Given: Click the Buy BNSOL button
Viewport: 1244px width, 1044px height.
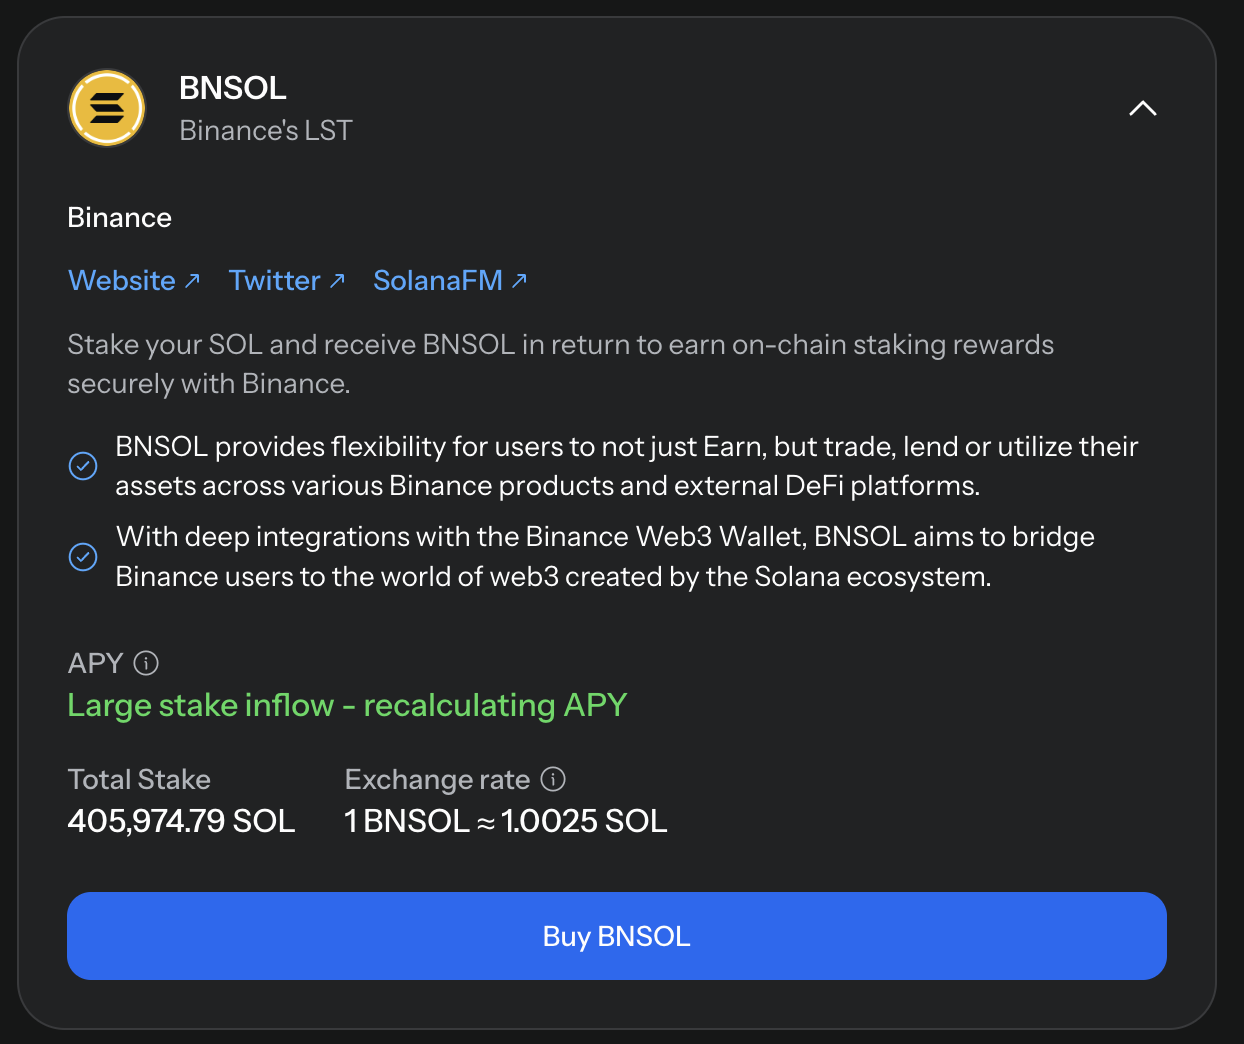Looking at the screenshot, I should click(617, 935).
